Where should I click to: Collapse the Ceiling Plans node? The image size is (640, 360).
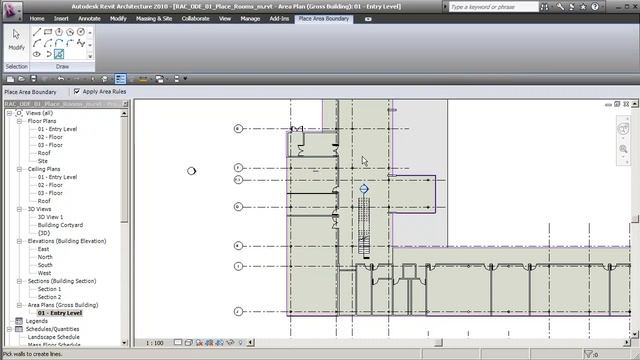19,169
